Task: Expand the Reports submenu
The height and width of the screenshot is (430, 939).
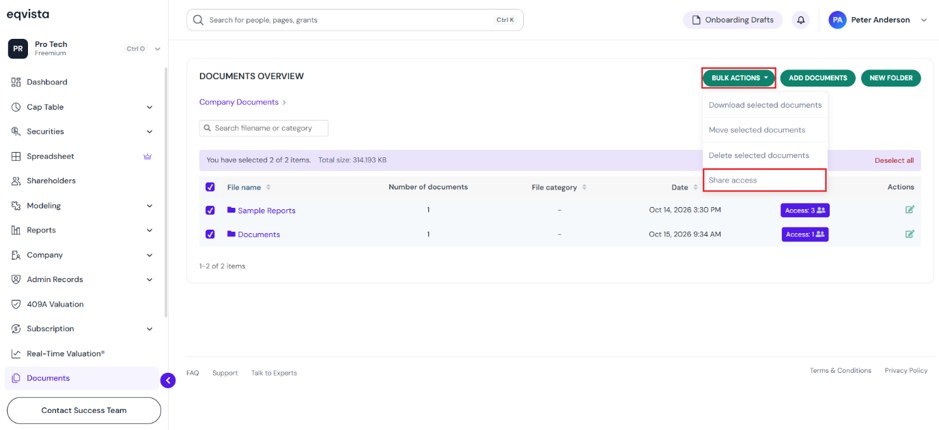Action: click(149, 230)
